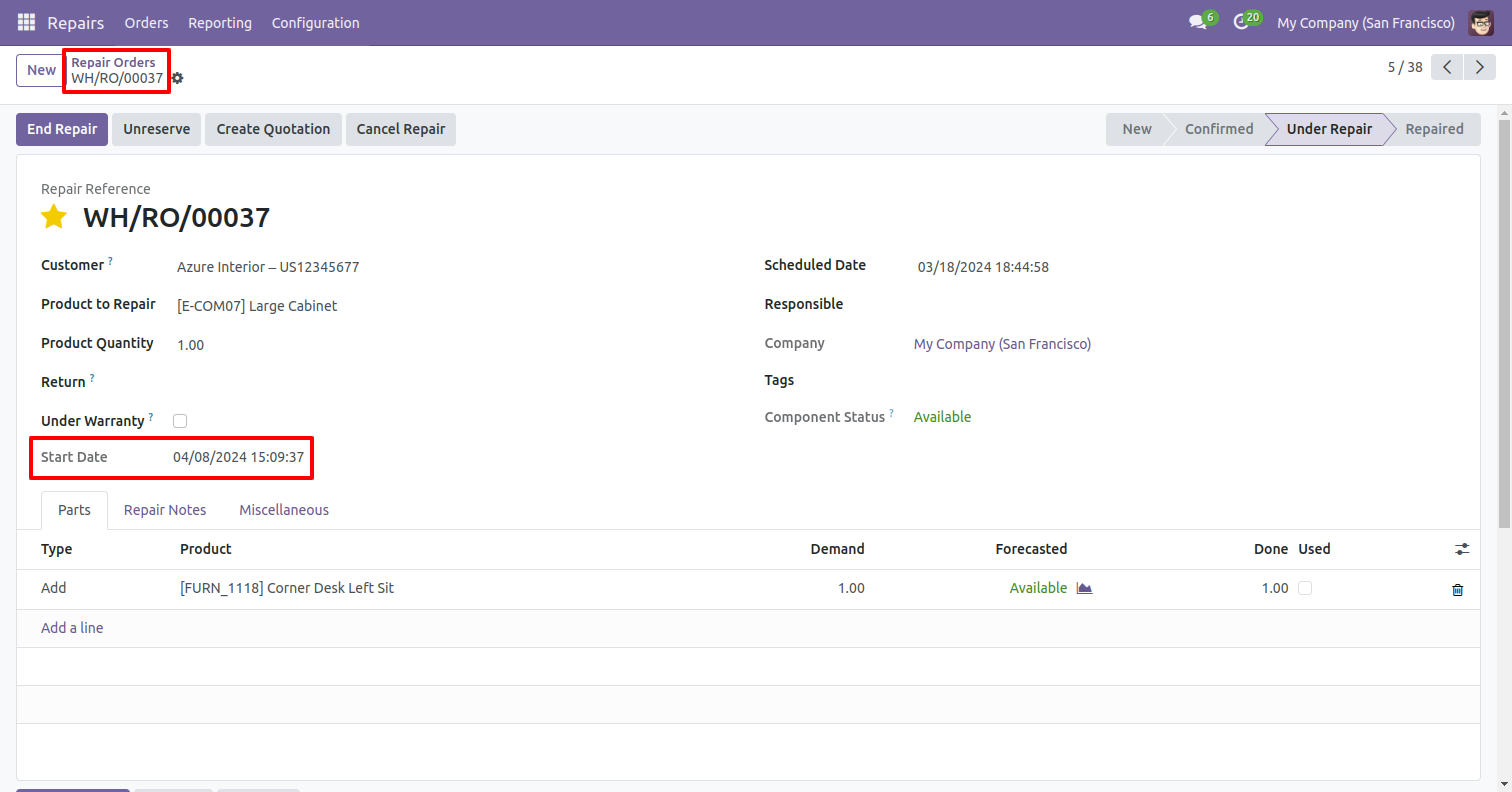1512x792 pixels.
Task: Open the apps grid menu icon
Action: pyautogui.click(x=26, y=22)
